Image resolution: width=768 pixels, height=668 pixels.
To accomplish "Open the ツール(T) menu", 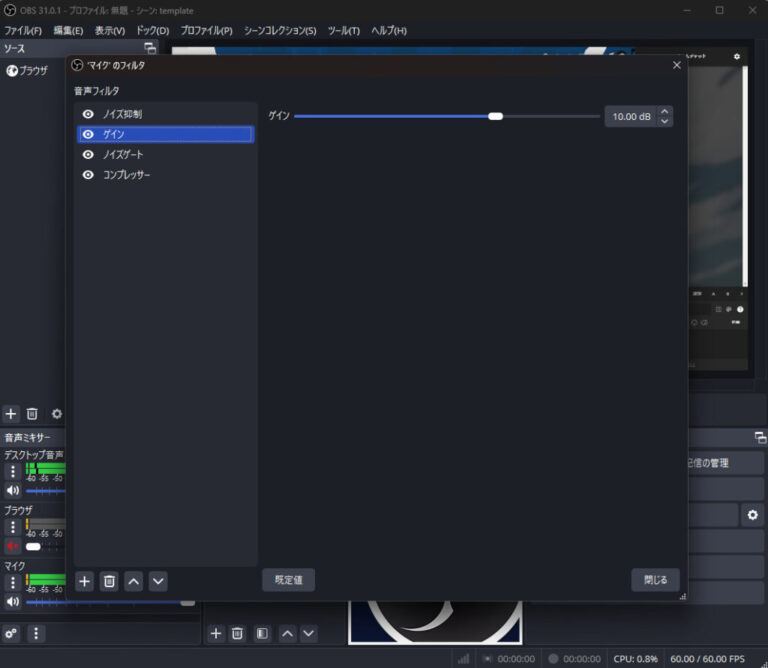I will coord(343,31).
